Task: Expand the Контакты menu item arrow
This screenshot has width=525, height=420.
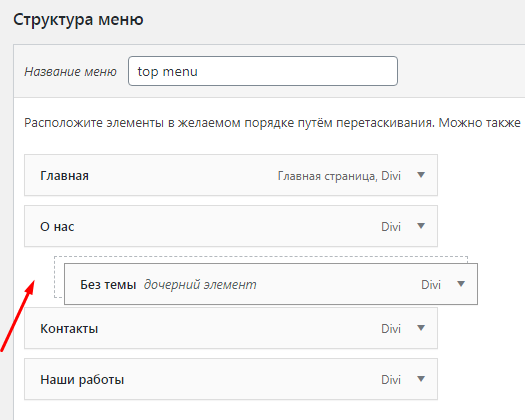Action: point(421,328)
